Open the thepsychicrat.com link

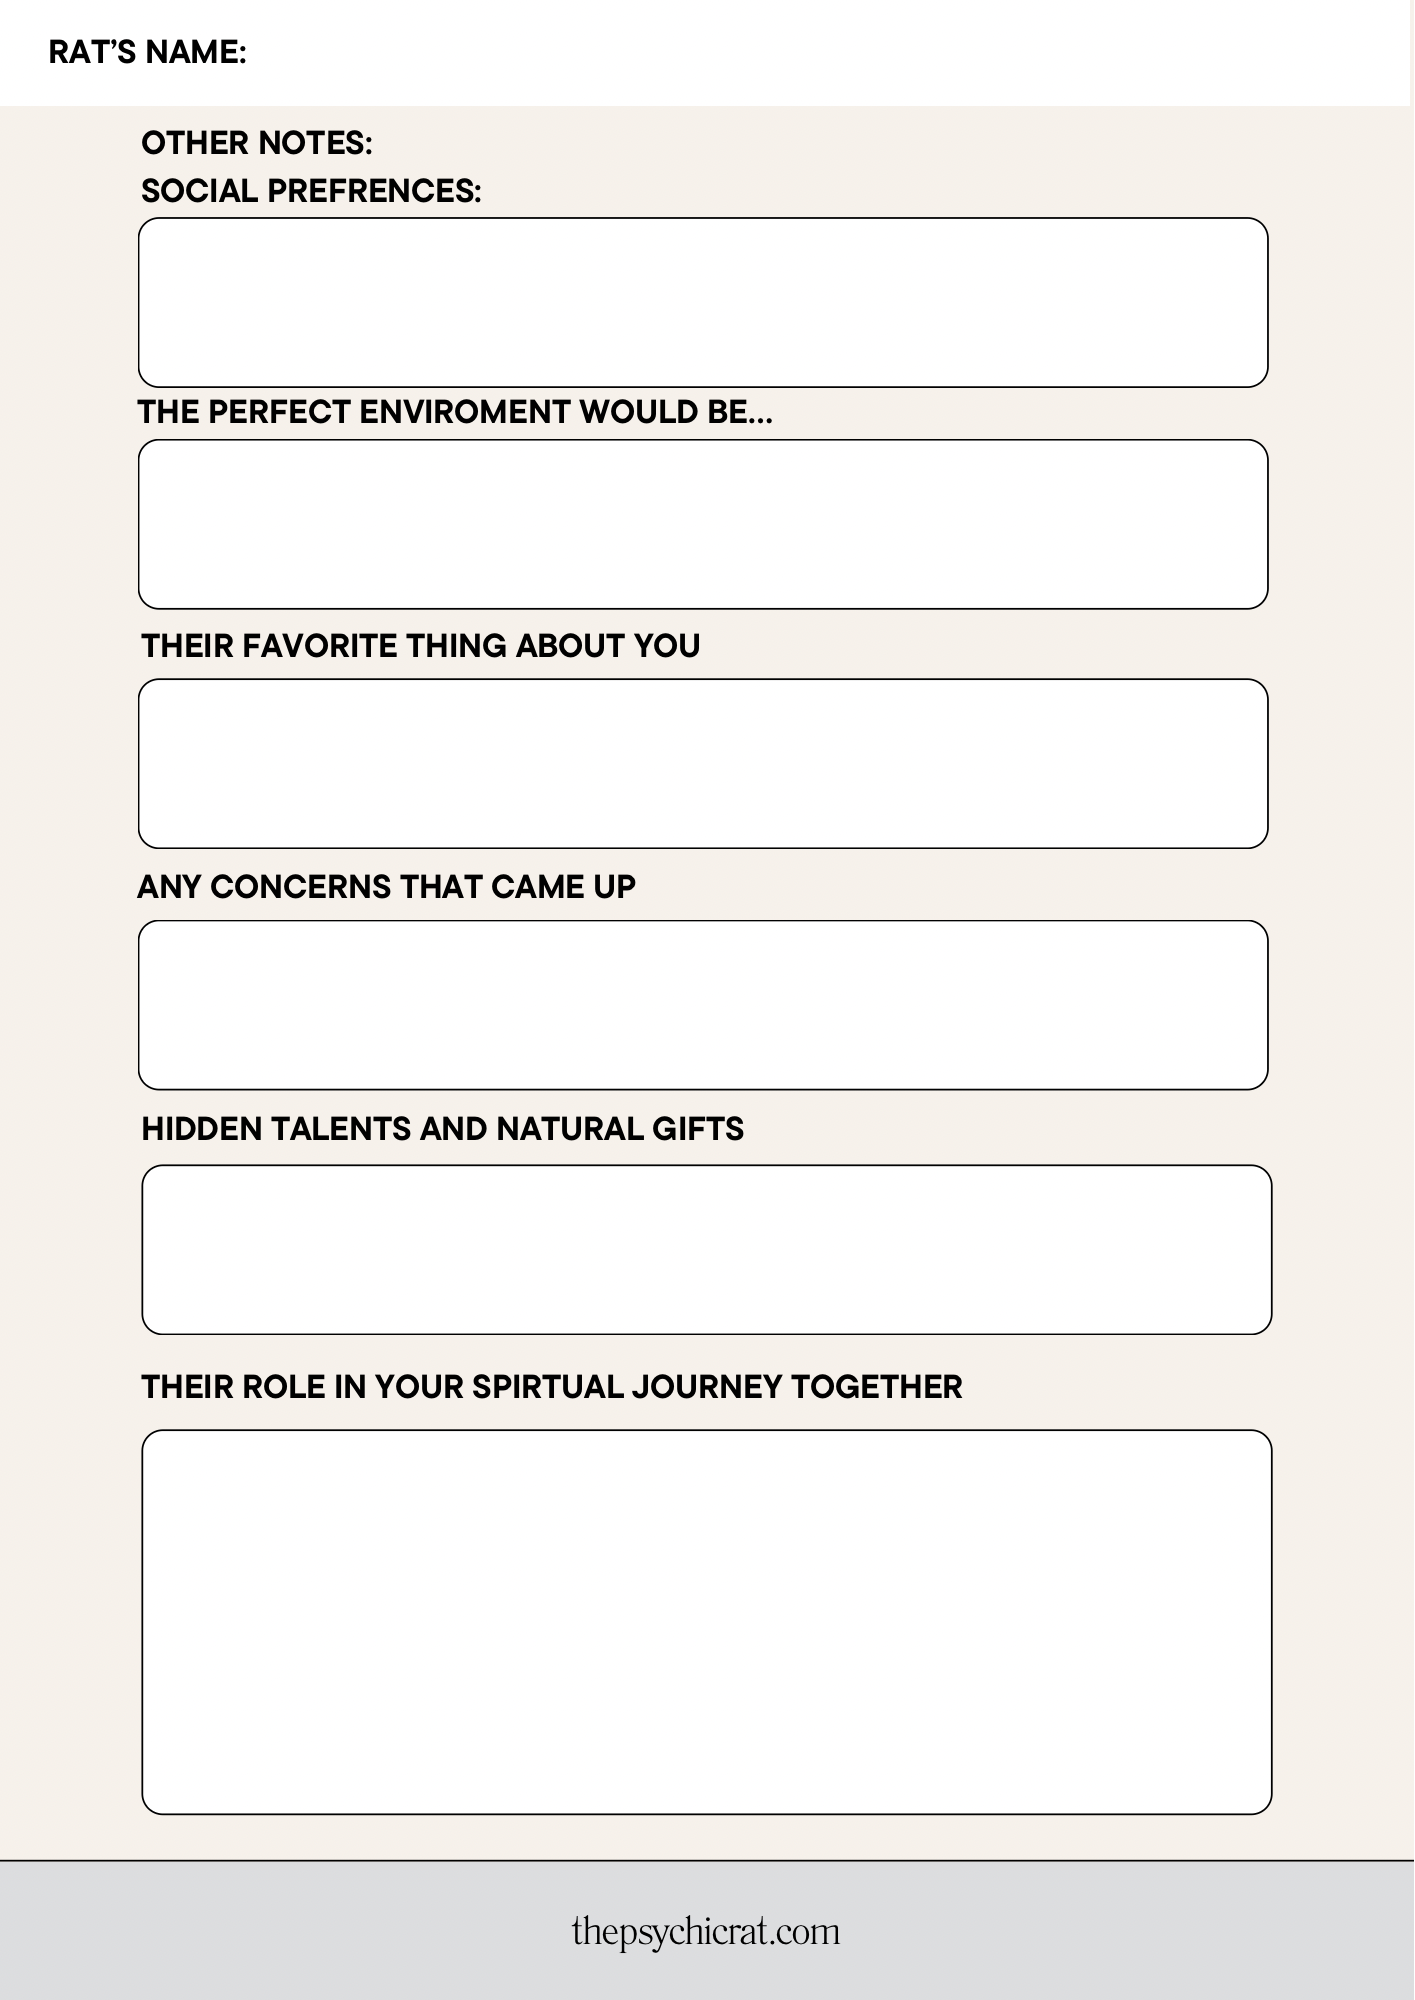click(706, 1931)
